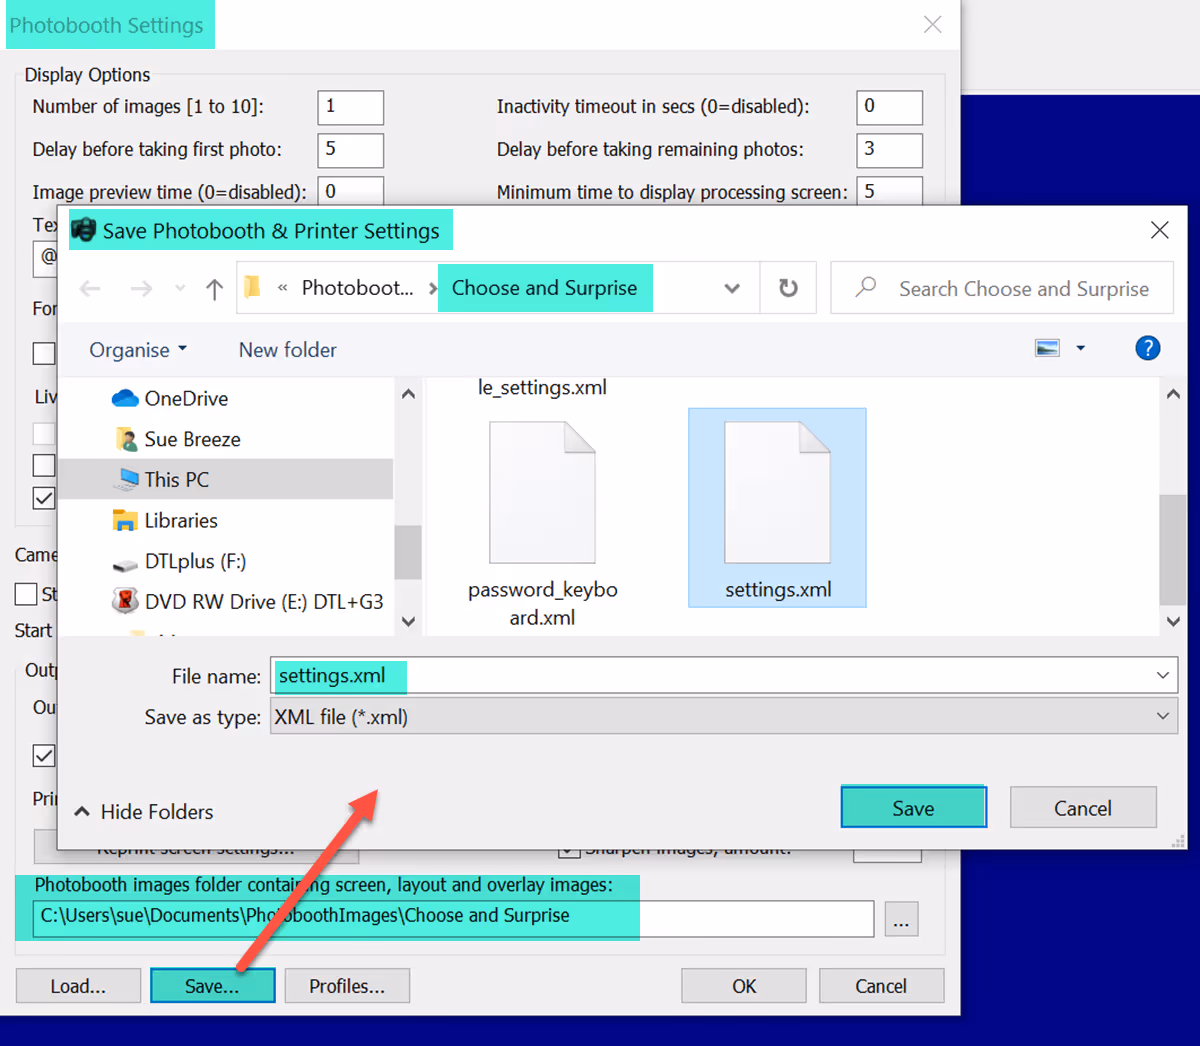This screenshot has width=1200, height=1046.
Task: Open help via blue question icon
Action: point(1148,348)
